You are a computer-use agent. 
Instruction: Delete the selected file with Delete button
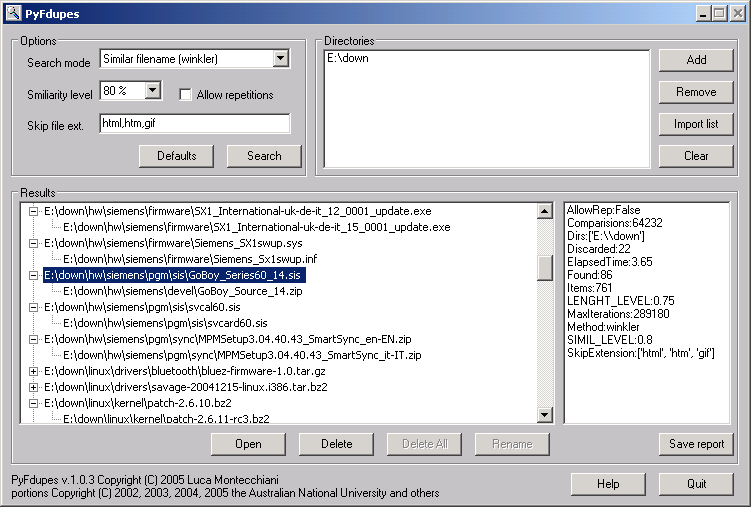(x=336, y=444)
